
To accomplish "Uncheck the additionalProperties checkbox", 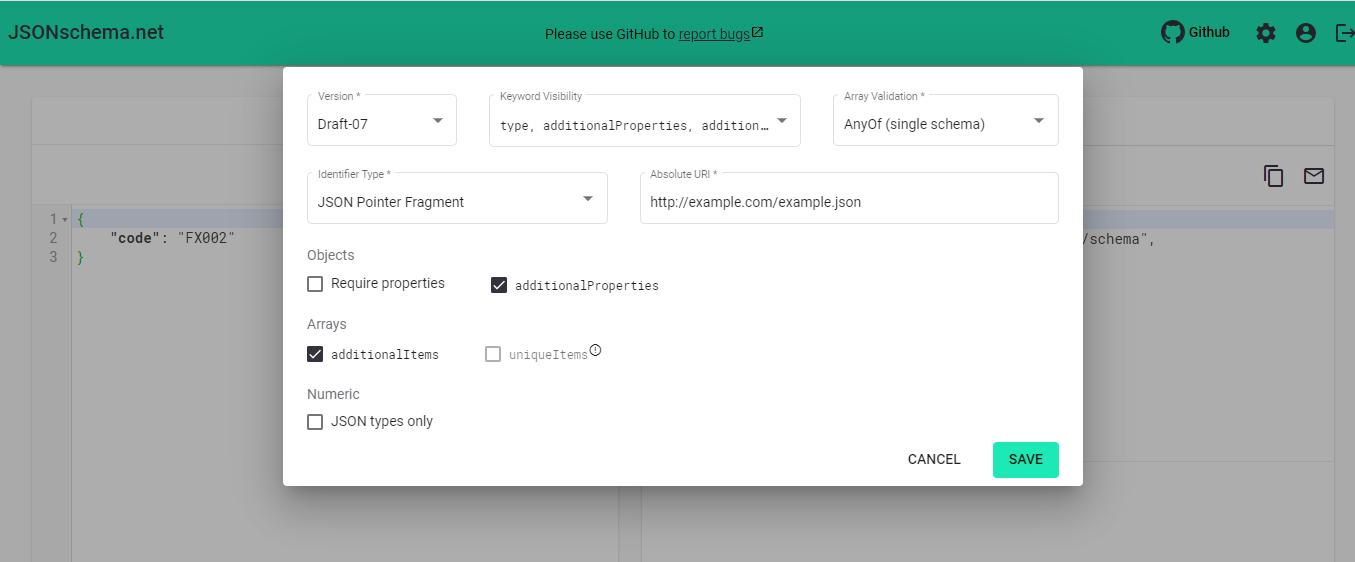I will 499,285.
